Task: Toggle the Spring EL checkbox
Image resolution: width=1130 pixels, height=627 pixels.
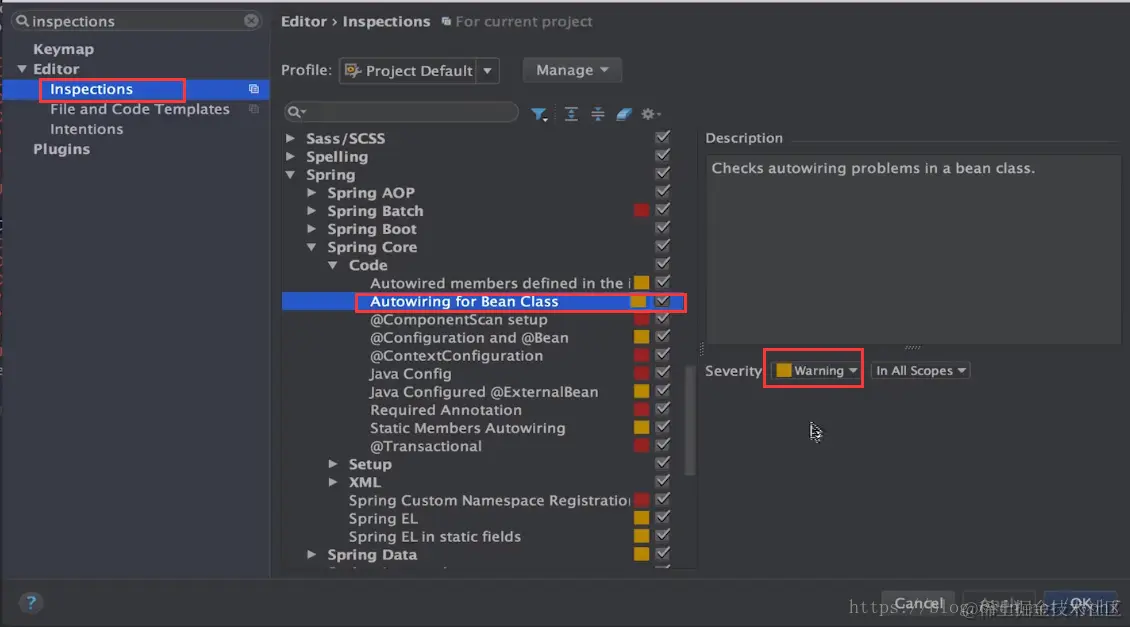Action: pos(663,517)
